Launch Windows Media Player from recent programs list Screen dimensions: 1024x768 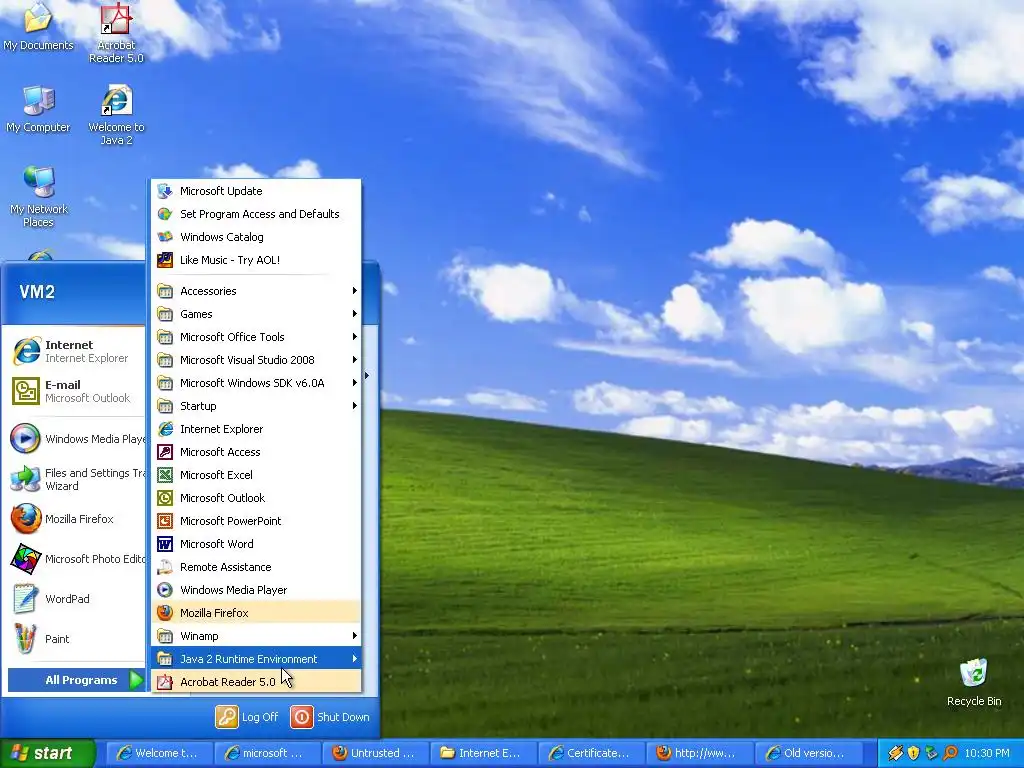[76, 439]
